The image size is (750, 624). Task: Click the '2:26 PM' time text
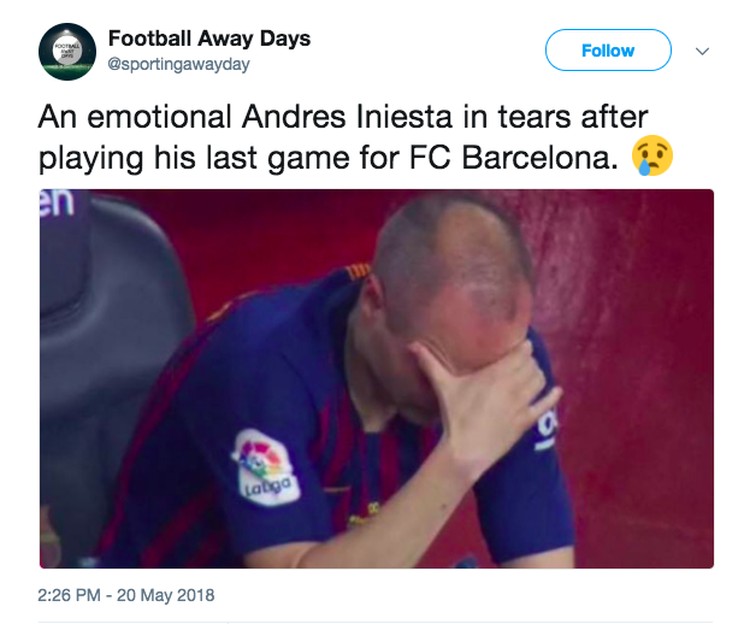point(69,595)
